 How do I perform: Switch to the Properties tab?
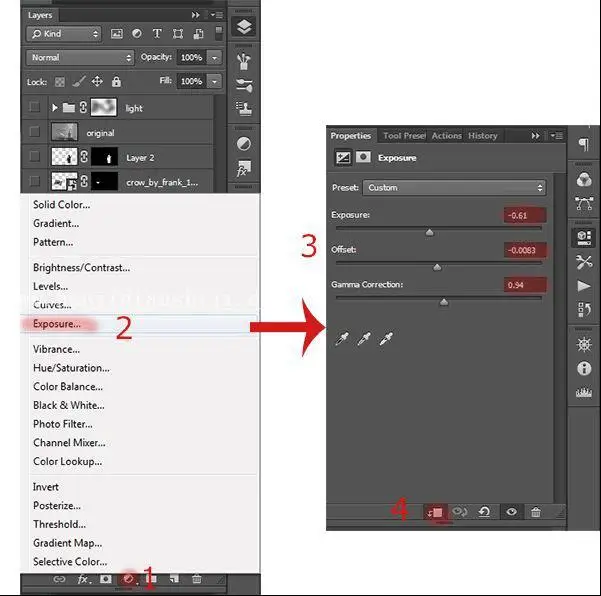[x=351, y=136]
